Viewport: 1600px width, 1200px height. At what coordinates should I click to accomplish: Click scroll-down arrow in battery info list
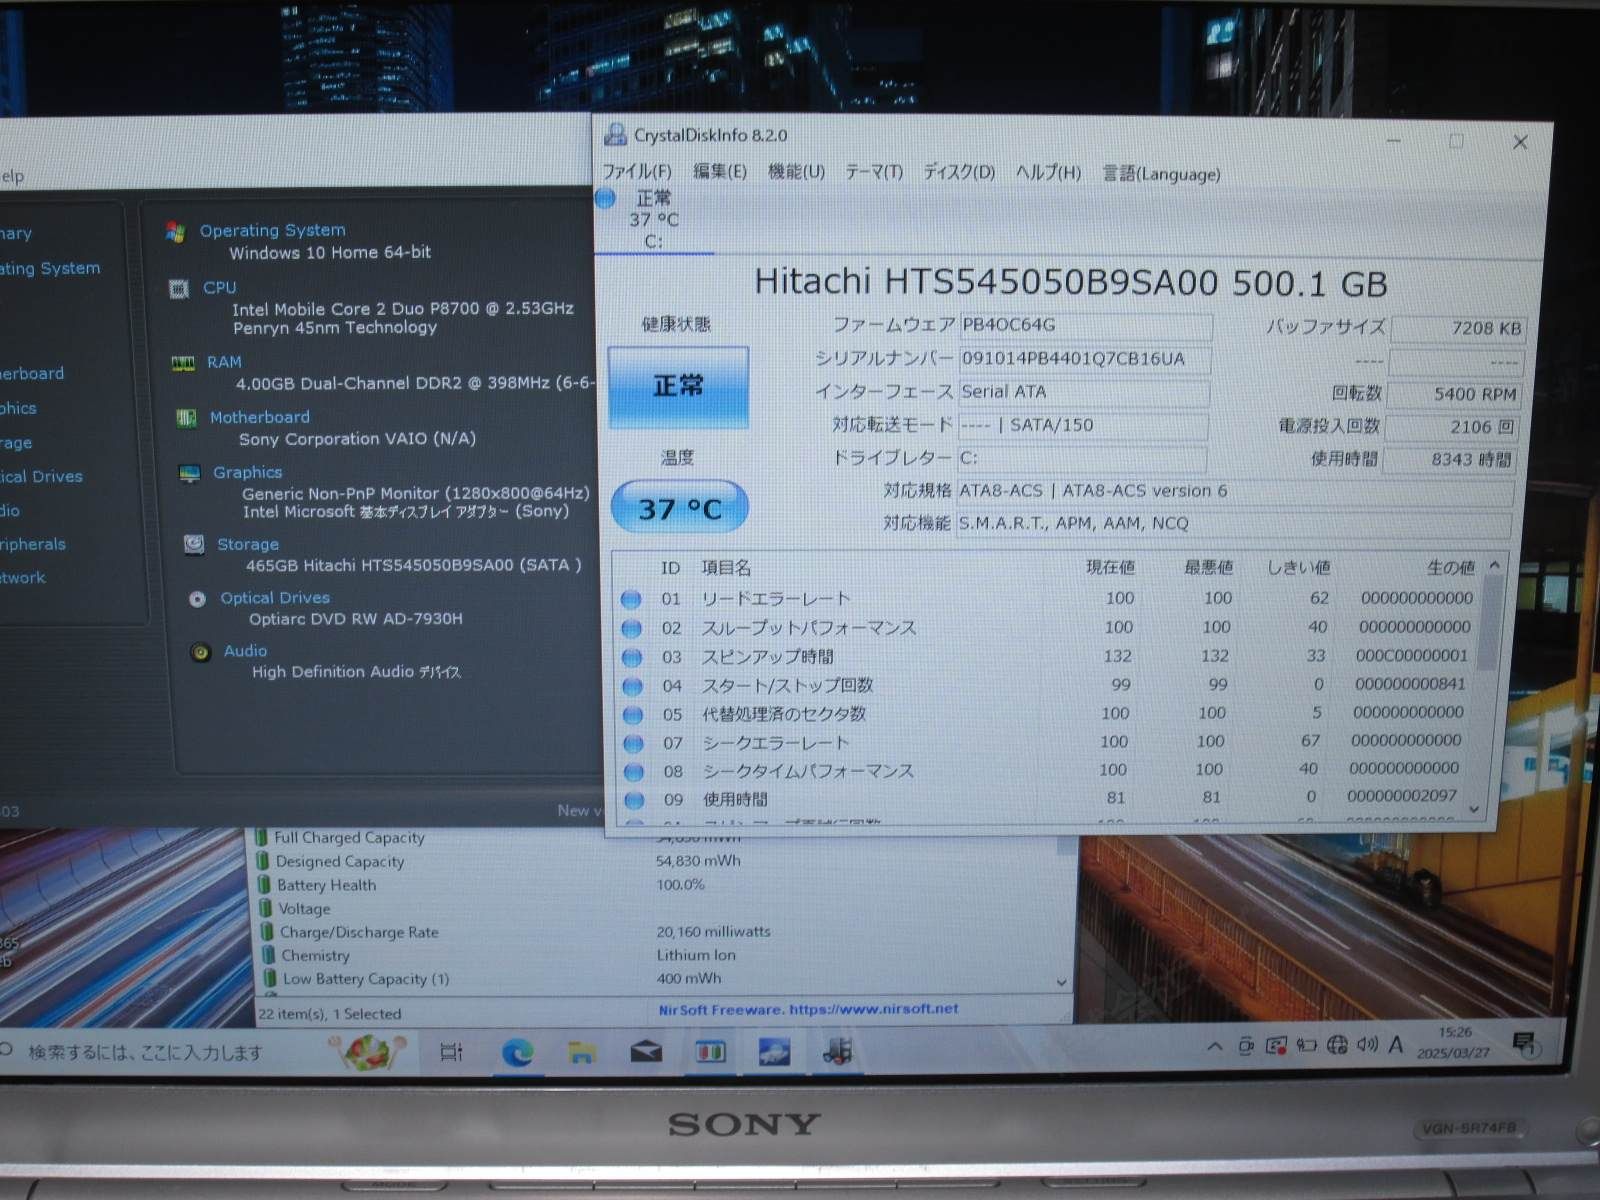click(x=1062, y=983)
